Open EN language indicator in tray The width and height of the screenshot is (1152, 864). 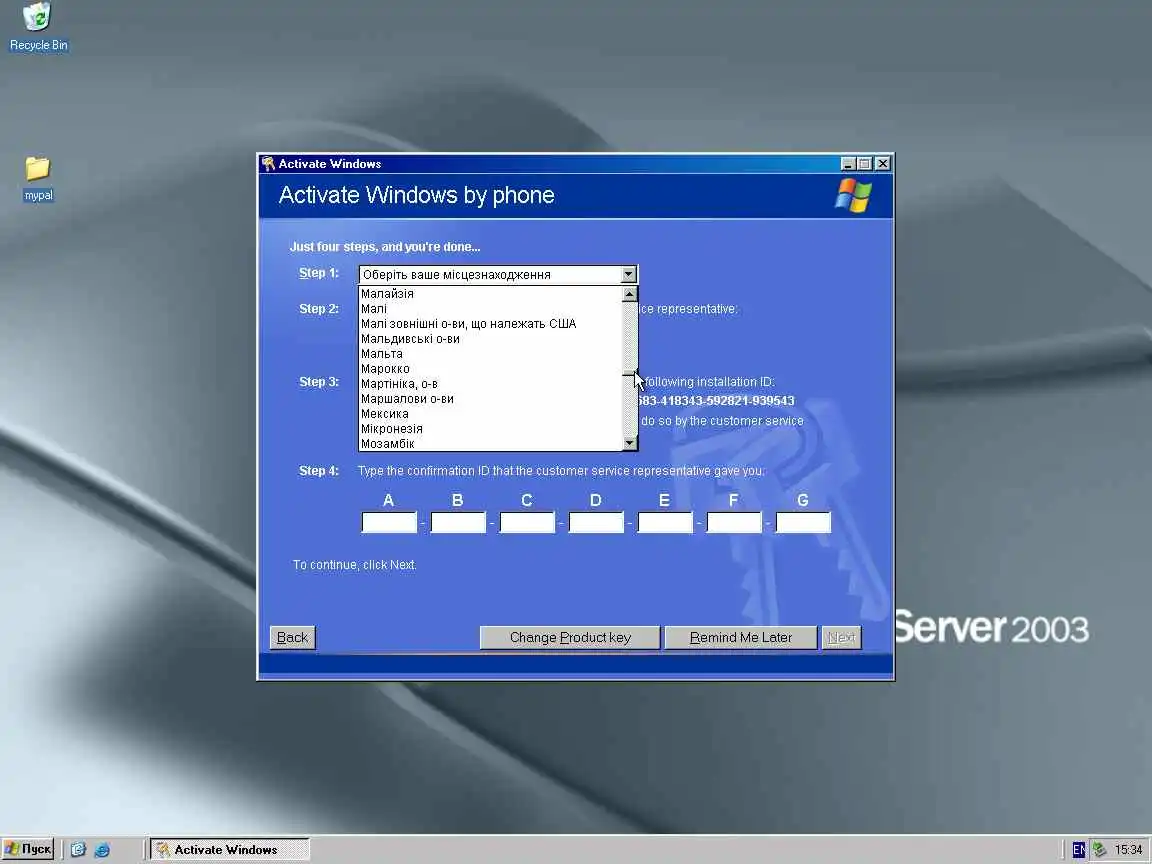tap(1078, 850)
